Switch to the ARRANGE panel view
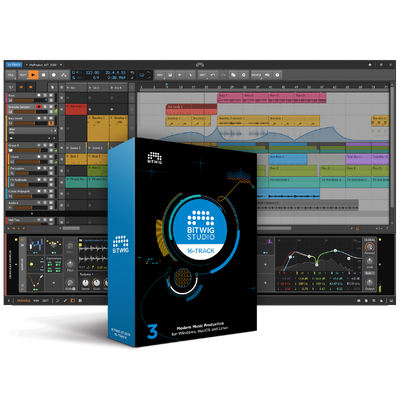 click(x=24, y=301)
